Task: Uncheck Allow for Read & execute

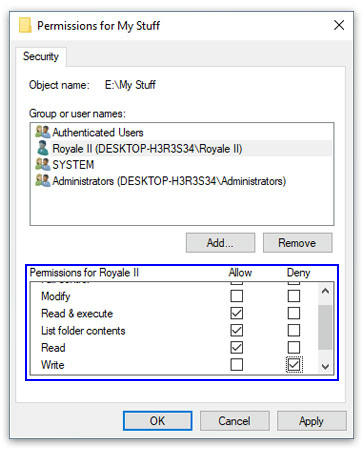Action: coord(237,313)
